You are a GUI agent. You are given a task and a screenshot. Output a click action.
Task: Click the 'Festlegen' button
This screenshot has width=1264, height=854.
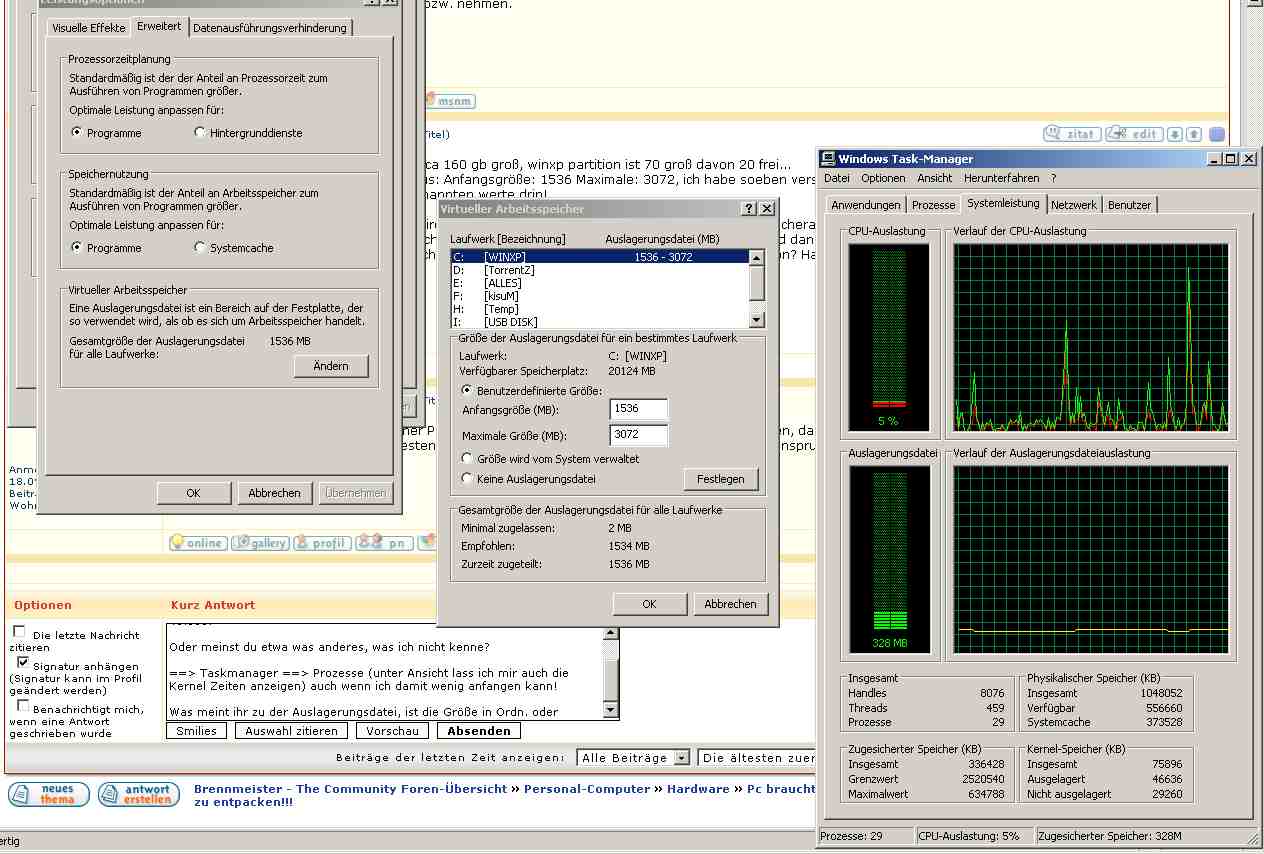pyautogui.click(x=720, y=479)
